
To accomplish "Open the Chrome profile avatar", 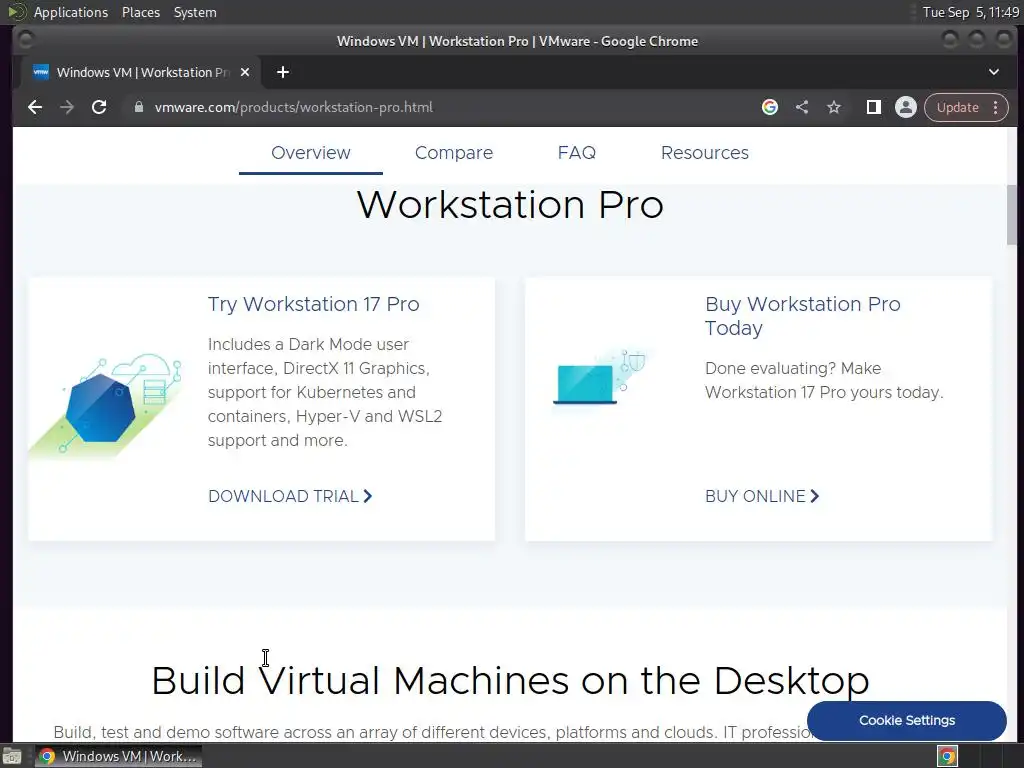I will (x=906, y=107).
